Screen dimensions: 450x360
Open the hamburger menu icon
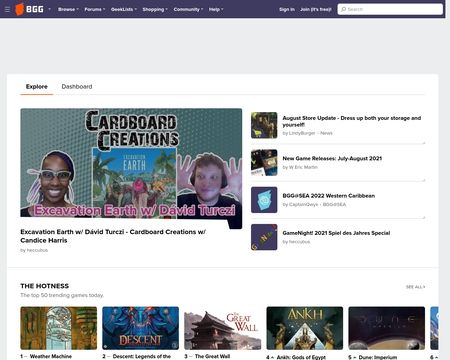coord(7,9)
